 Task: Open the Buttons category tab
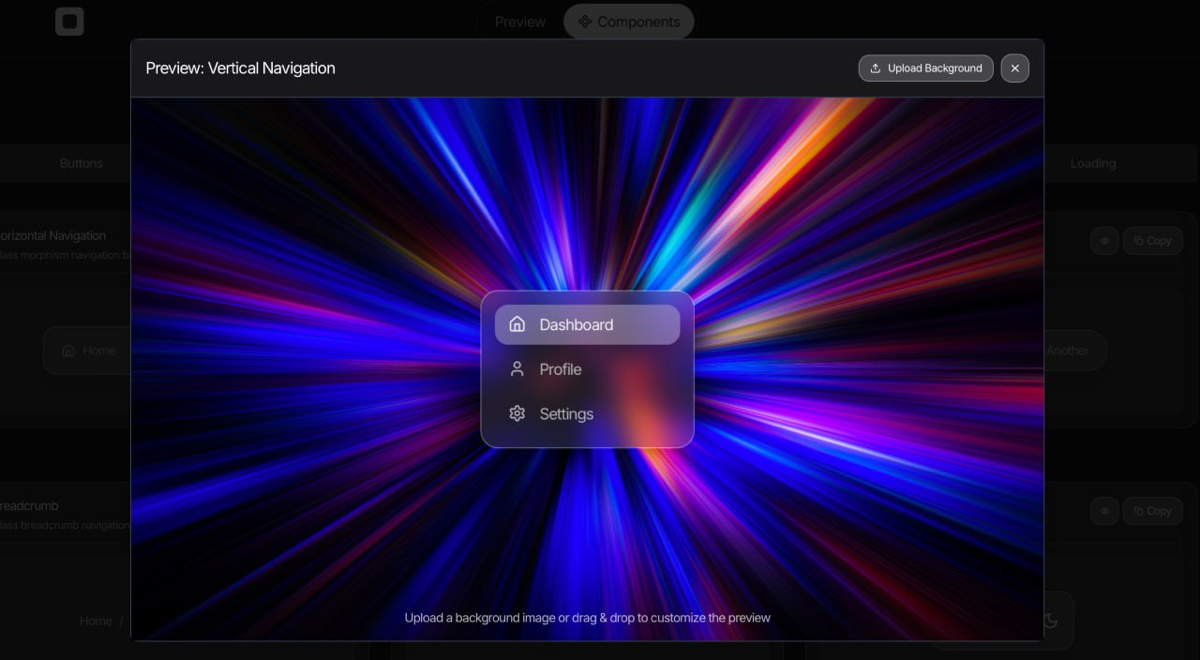(x=81, y=163)
